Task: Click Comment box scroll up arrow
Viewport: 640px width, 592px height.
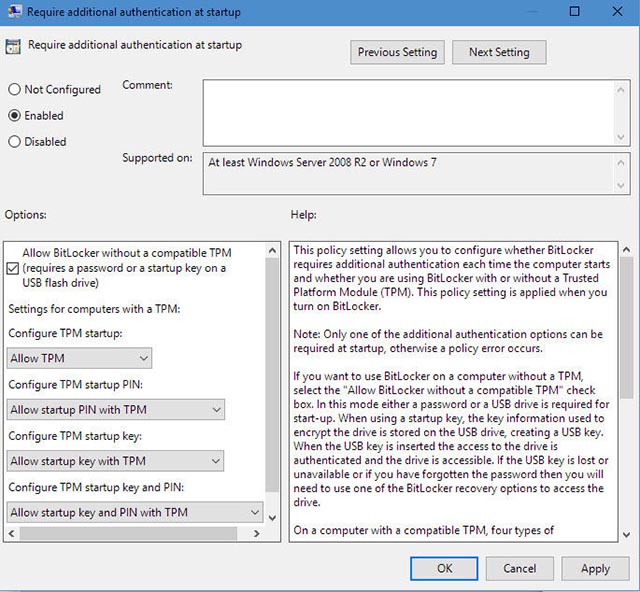Action: [621, 89]
